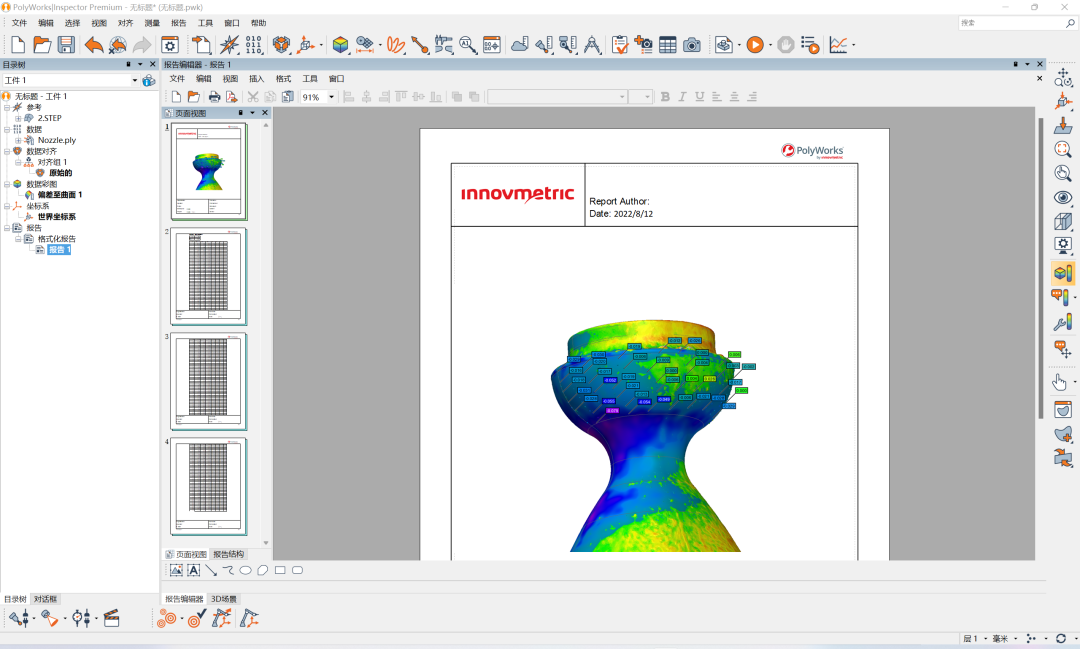Open the 91% zoom level dropdown

coord(331,97)
